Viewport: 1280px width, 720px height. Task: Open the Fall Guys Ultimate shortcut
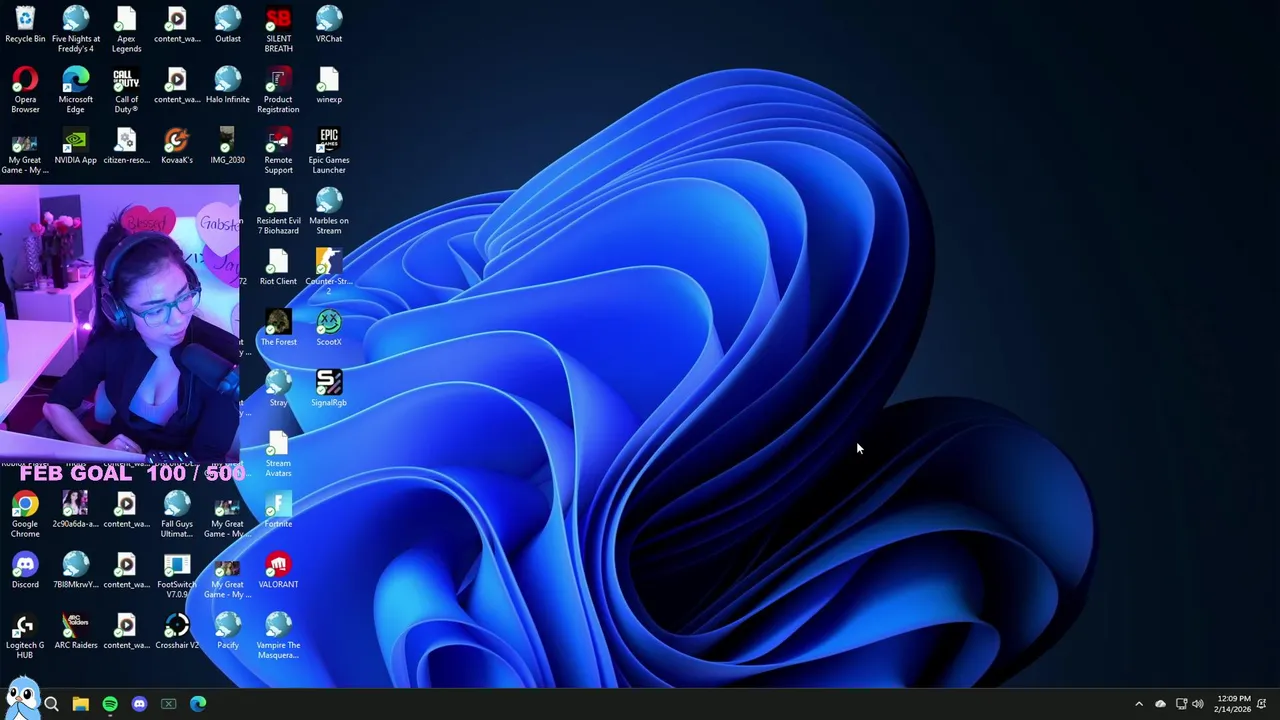click(x=177, y=514)
